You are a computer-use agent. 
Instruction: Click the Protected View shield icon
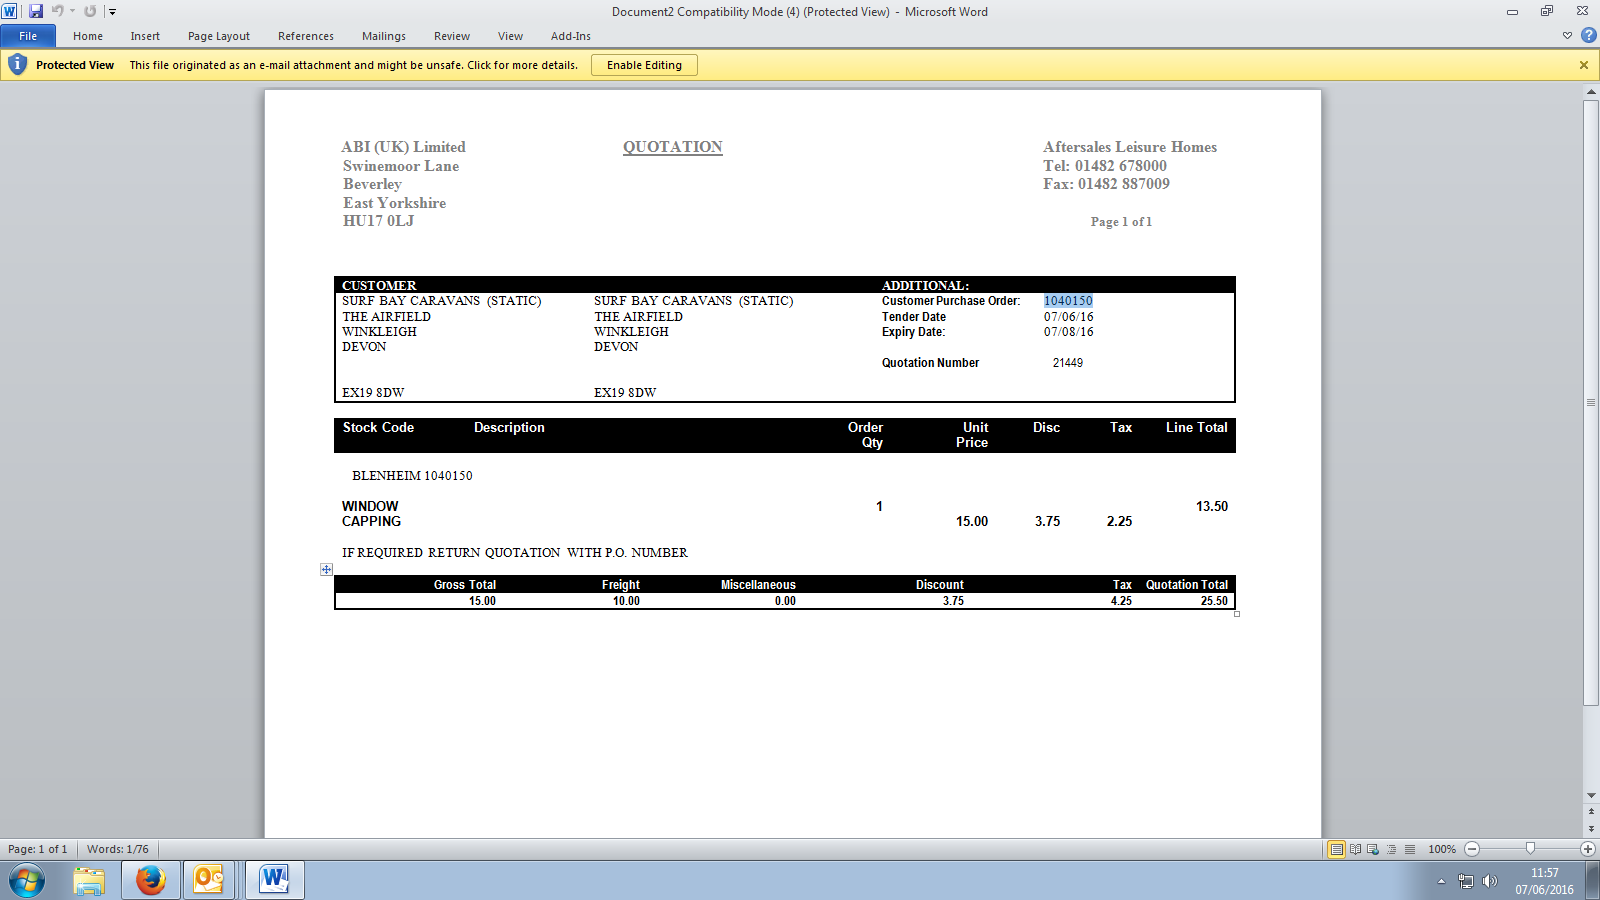[x=17, y=65]
